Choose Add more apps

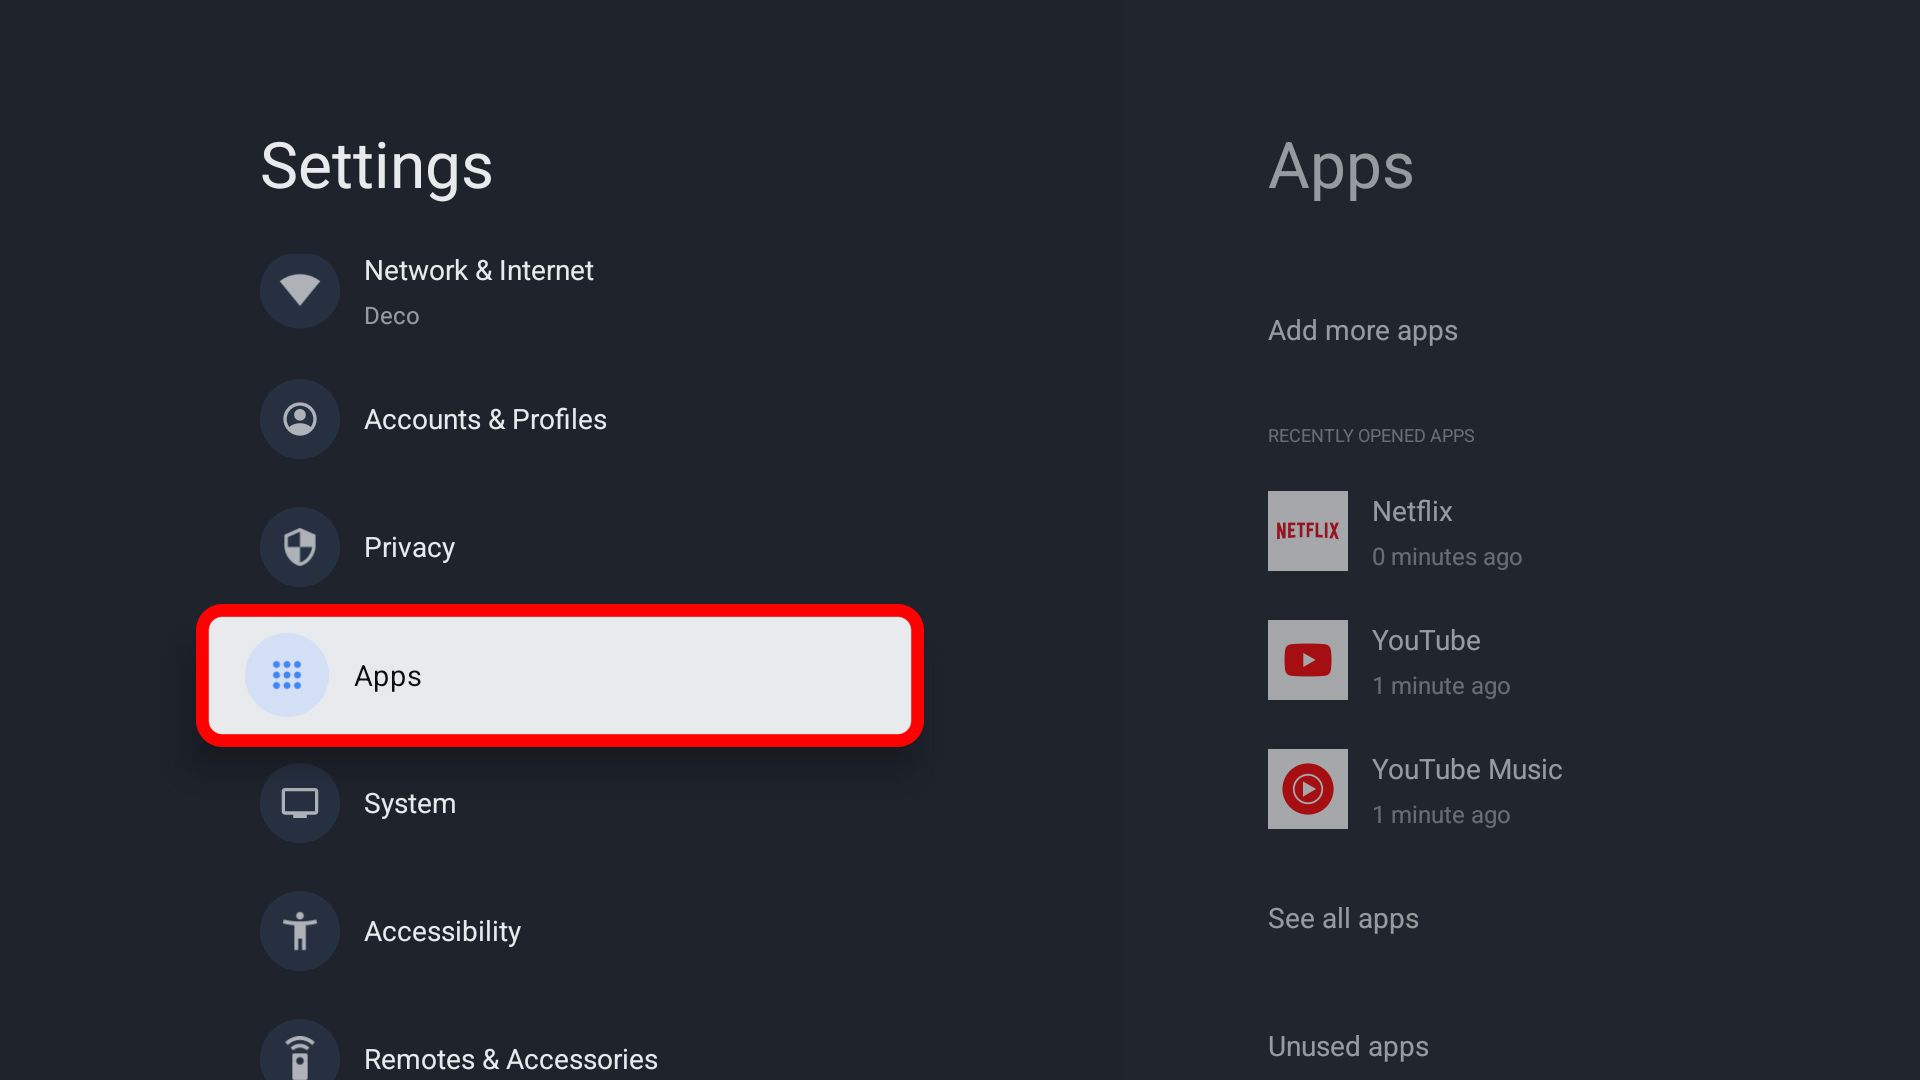coord(1363,331)
